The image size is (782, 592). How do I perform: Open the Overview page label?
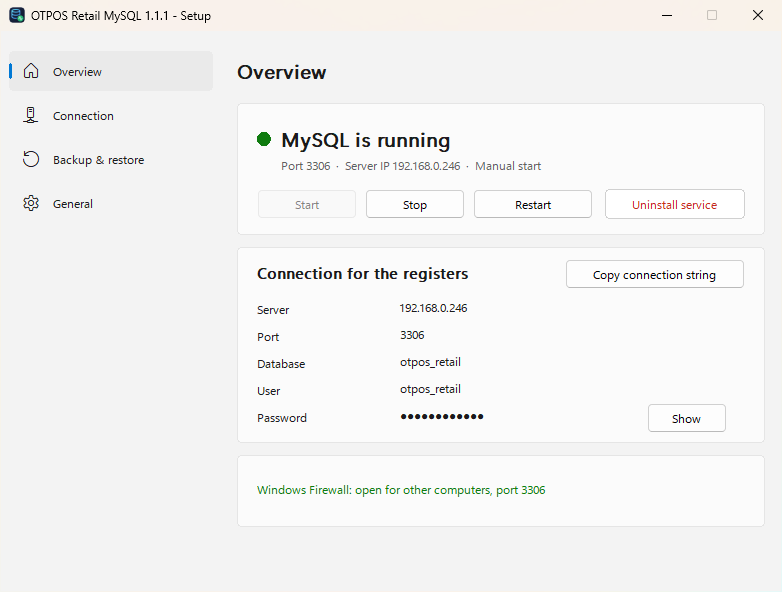point(77,72)
